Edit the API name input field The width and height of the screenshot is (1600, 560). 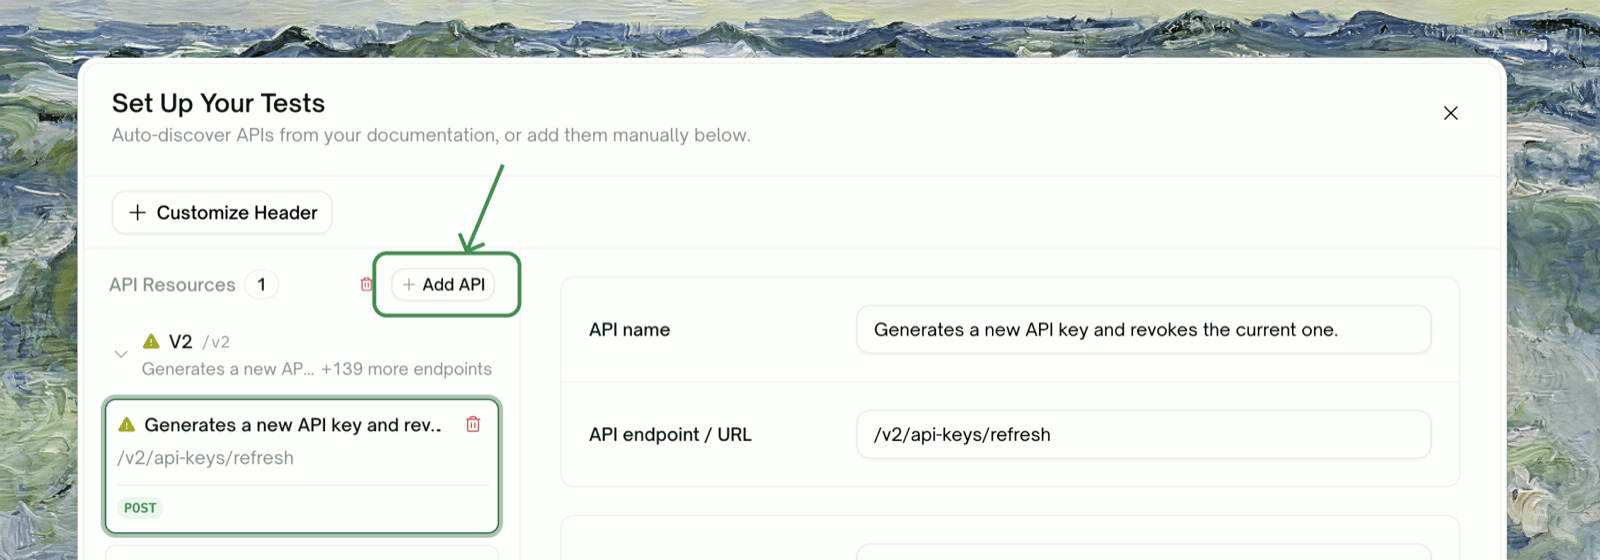[x=1143, y=330]
